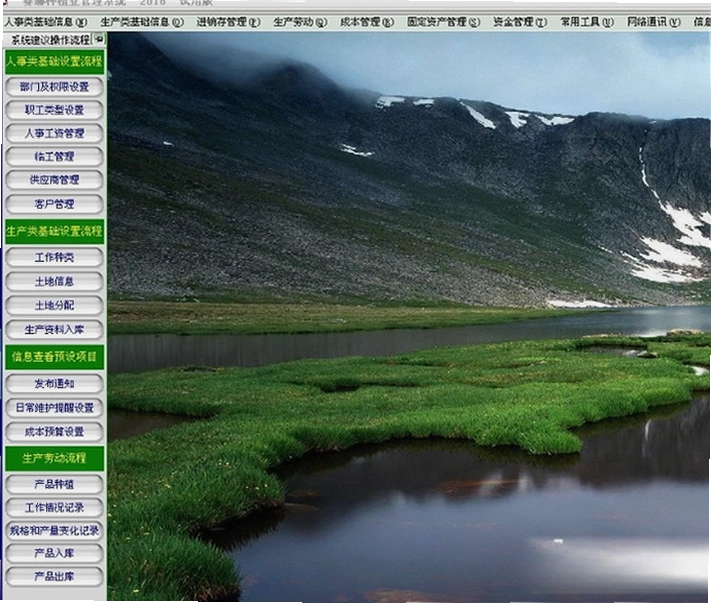Image resolution: width=711 pixels, height=603 pixels.
Task: Open the 网络通讯 menu
Action: 653,22
